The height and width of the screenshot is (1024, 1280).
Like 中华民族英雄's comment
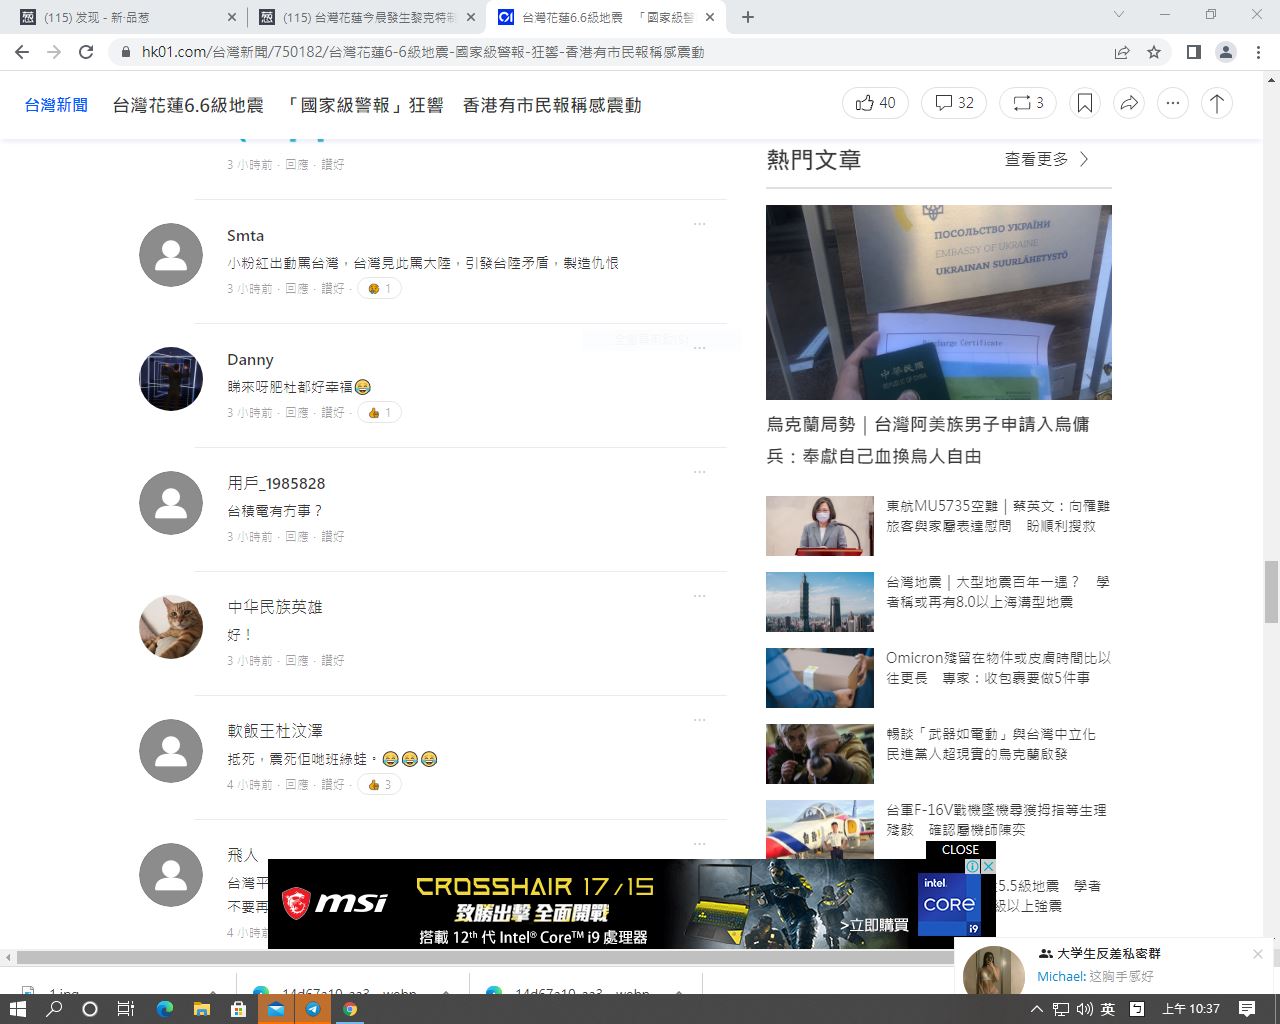coord(333,661)
